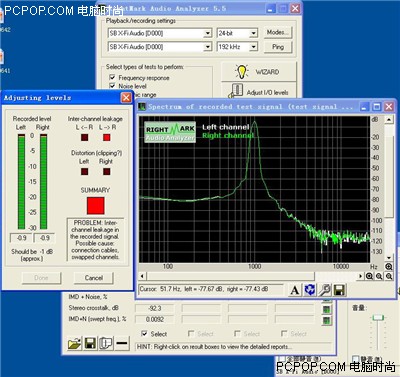
Task: Open results file with the folder icon
Action: click(x=74, y=343)
